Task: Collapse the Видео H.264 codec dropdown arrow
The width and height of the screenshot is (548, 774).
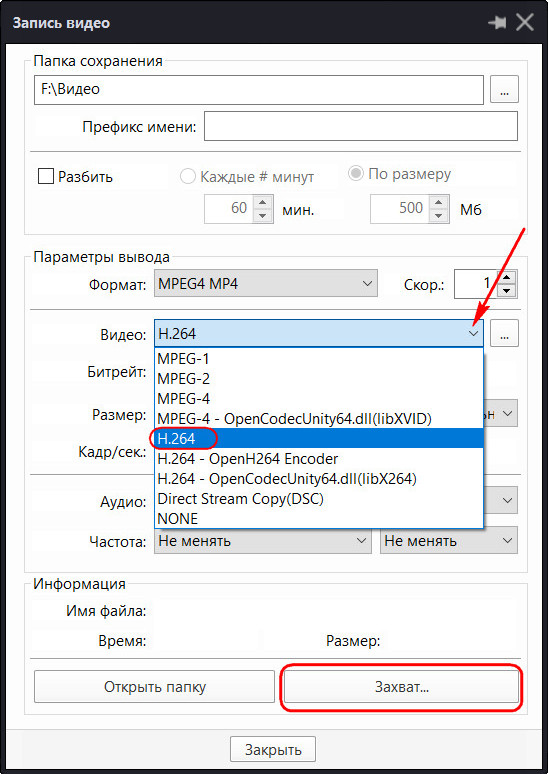Action: pos(473,334)
